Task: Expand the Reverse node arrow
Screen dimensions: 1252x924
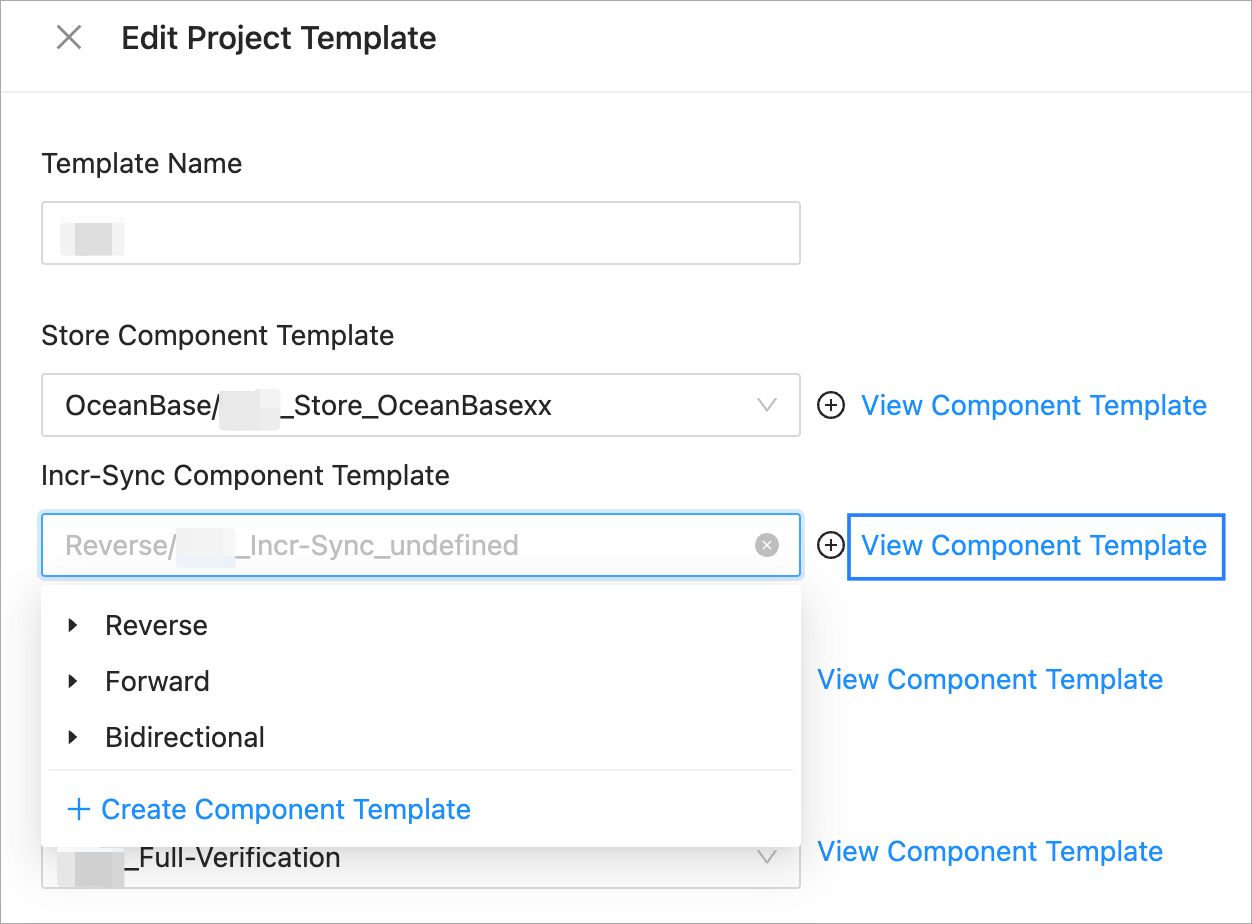Action: (x=73, y=626)
